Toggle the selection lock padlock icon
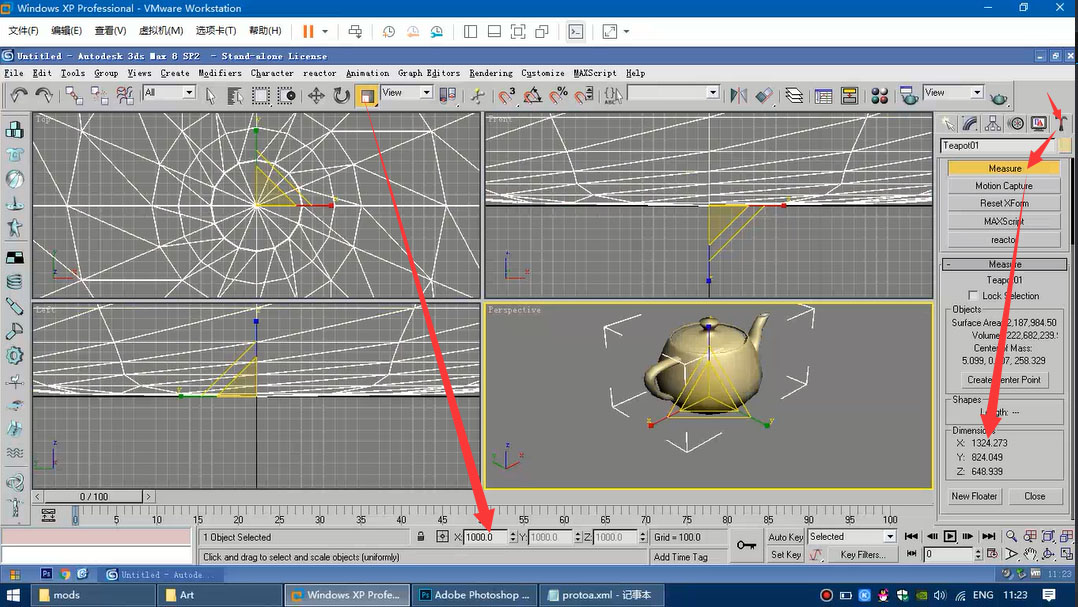The image size is (1078, 607). point(421,536)
